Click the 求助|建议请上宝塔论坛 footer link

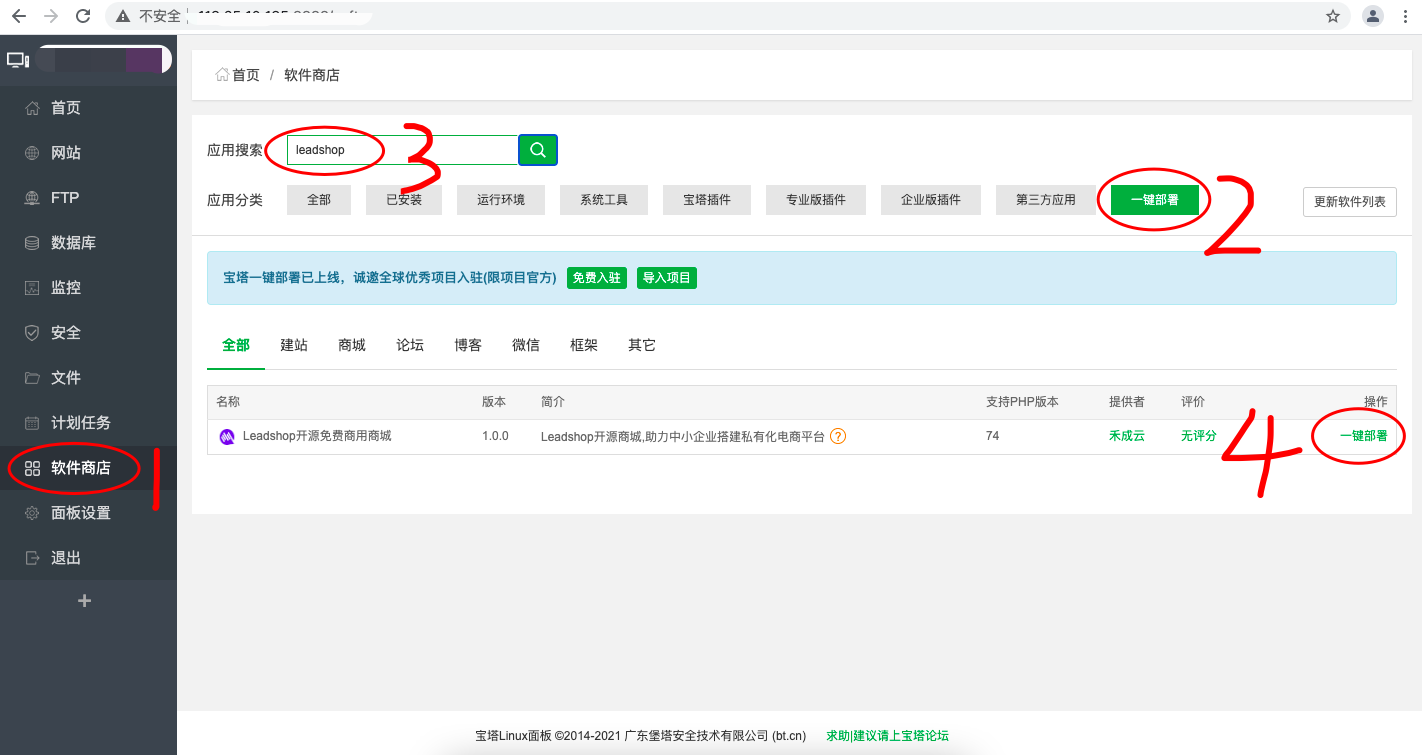(887, 736)
